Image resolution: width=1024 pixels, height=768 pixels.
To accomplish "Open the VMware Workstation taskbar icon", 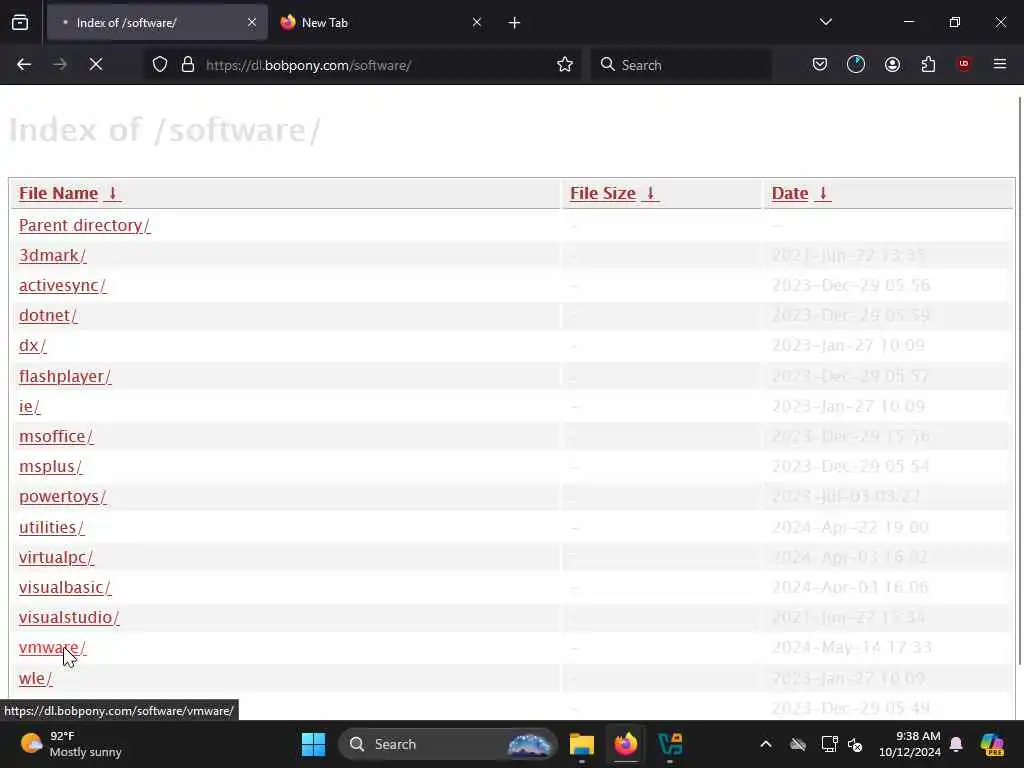I will coord(670,744).
